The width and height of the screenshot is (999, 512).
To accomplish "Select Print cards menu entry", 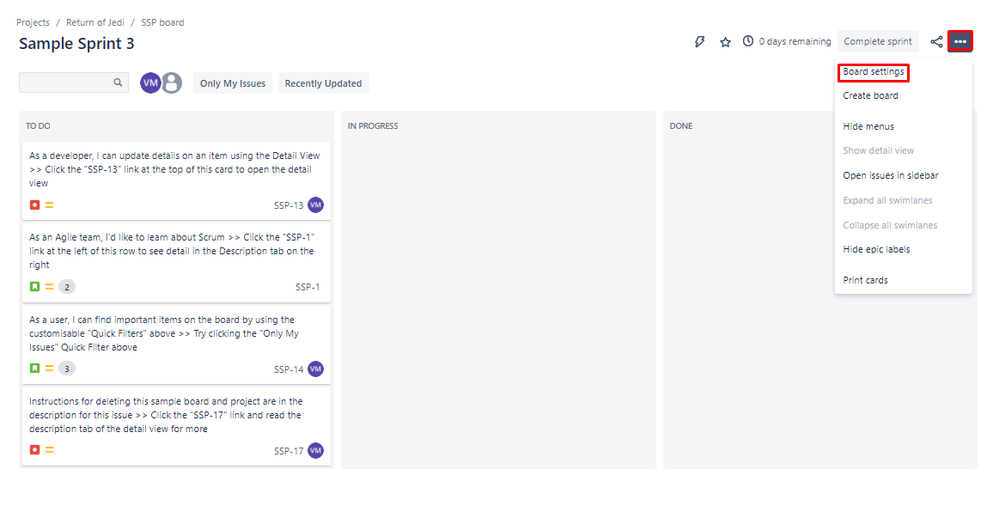I will (865, 280).
